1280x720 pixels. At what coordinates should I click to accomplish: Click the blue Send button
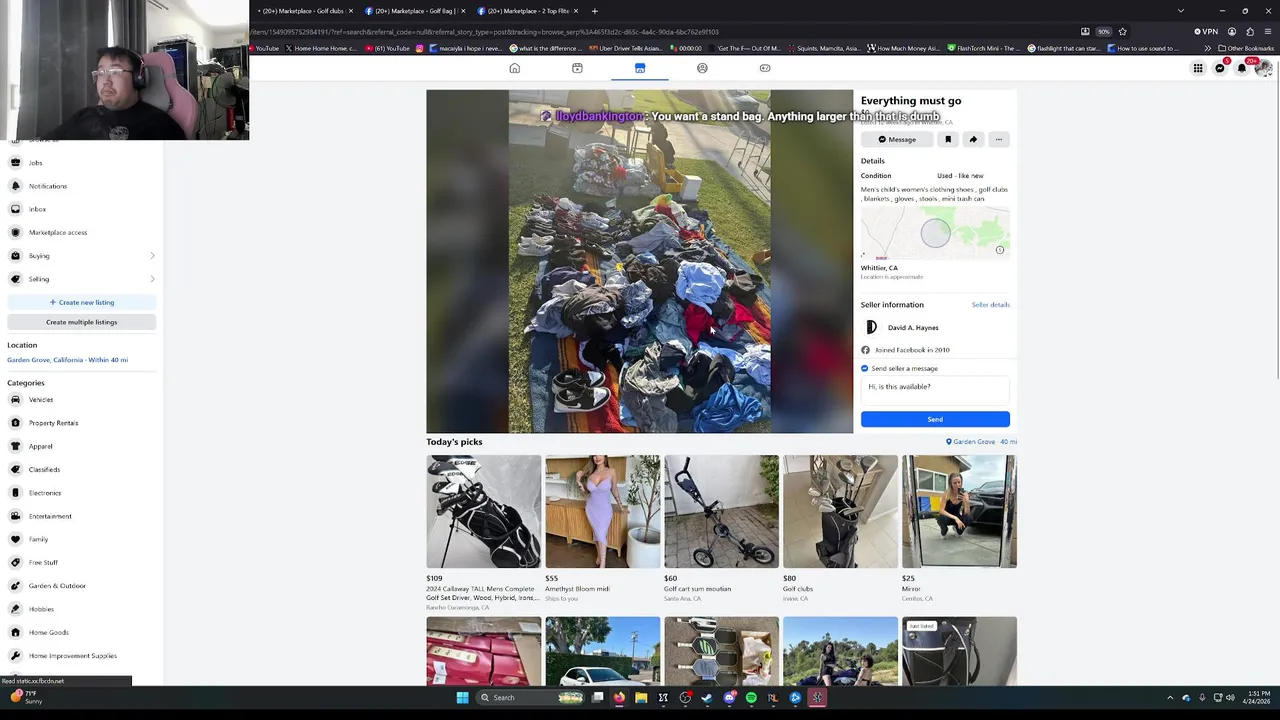point(935,419)
